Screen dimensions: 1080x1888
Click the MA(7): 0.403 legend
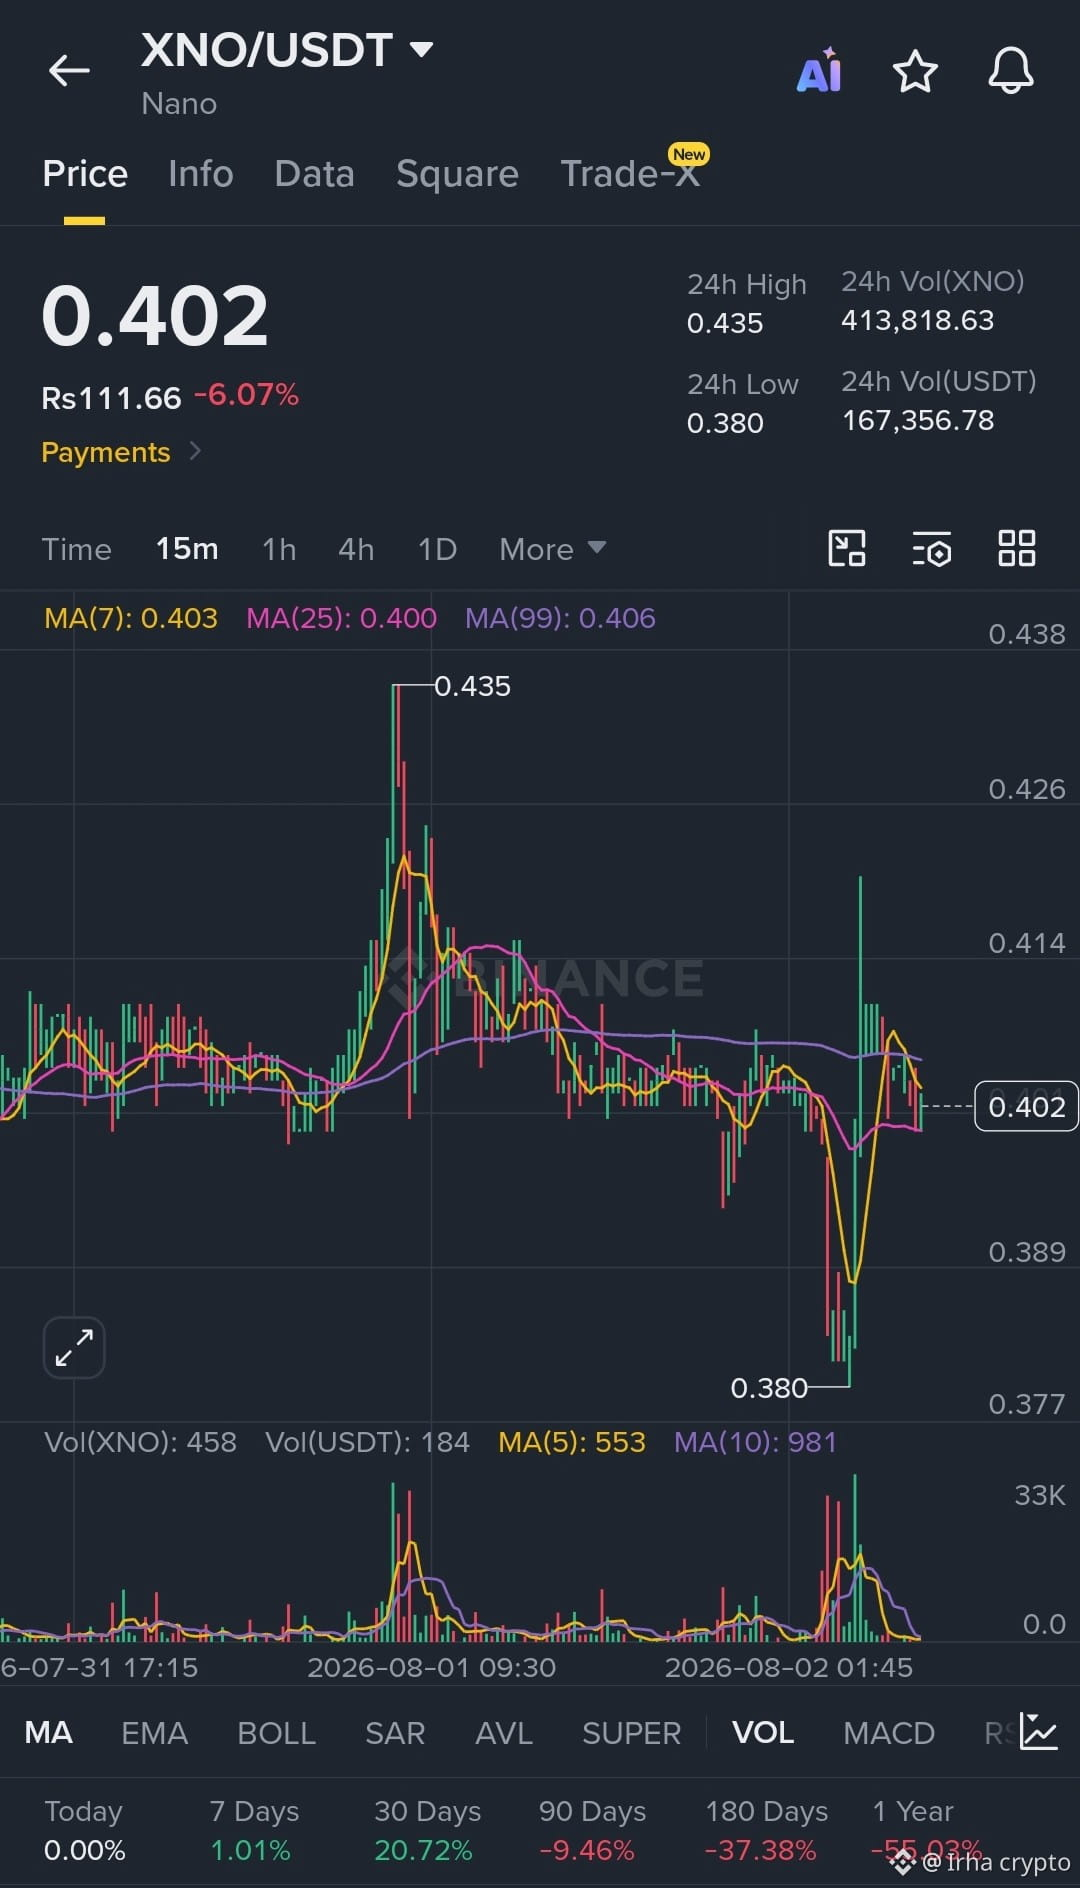[131, 618]
